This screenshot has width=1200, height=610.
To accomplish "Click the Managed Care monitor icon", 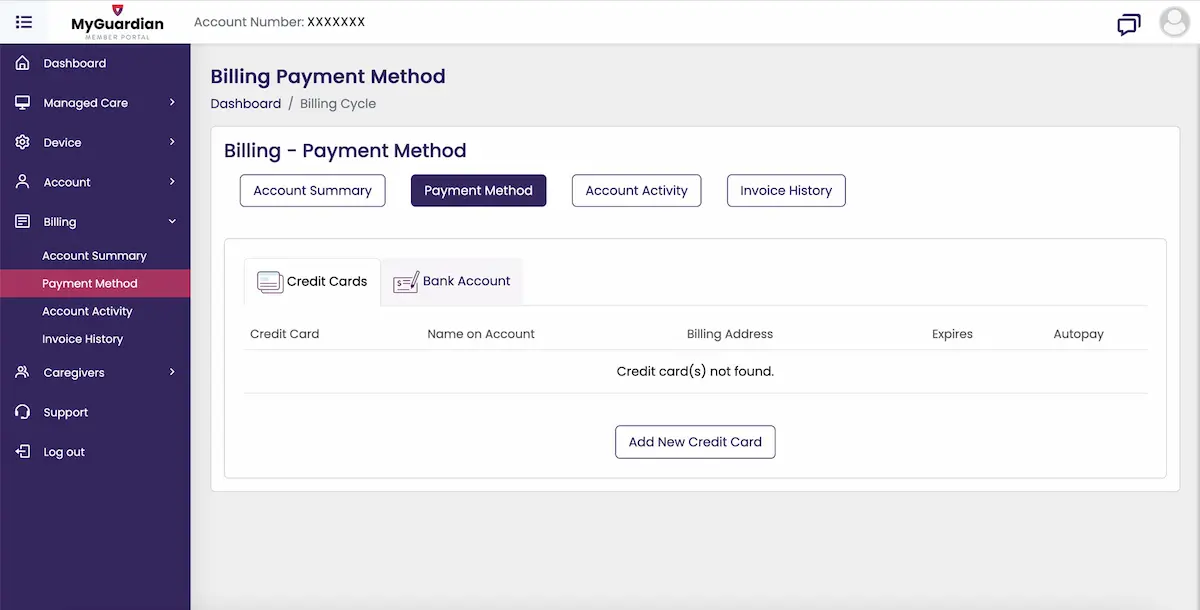I will coord(22,102).
